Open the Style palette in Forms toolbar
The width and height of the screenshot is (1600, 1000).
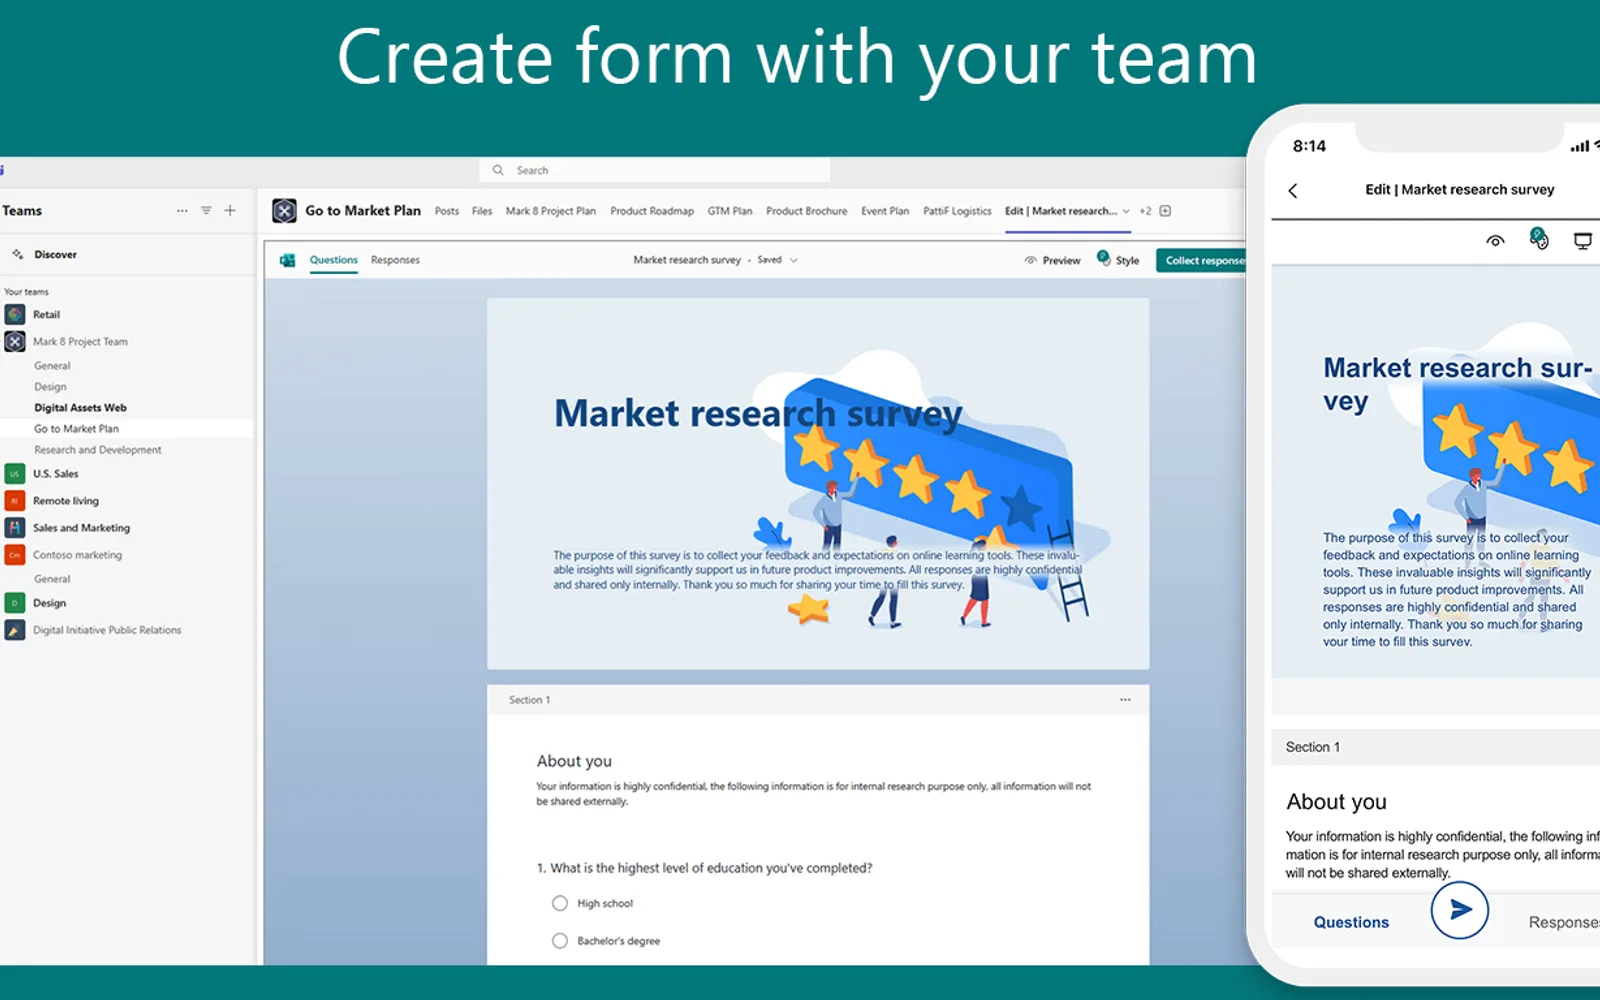point(1118,260)
